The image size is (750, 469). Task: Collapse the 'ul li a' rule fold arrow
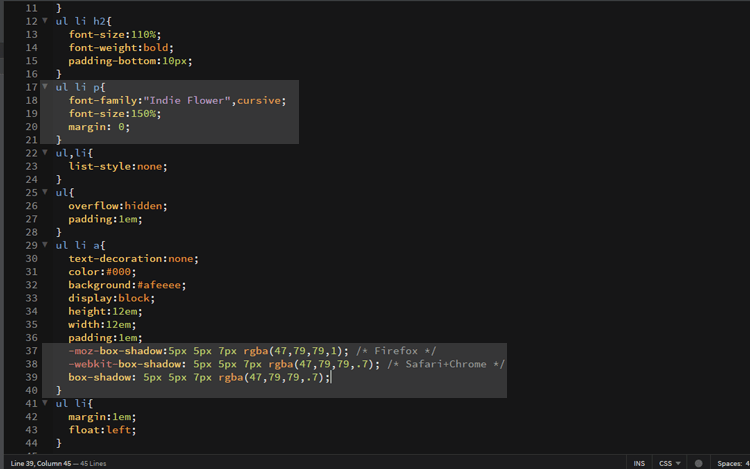[45, 244]
